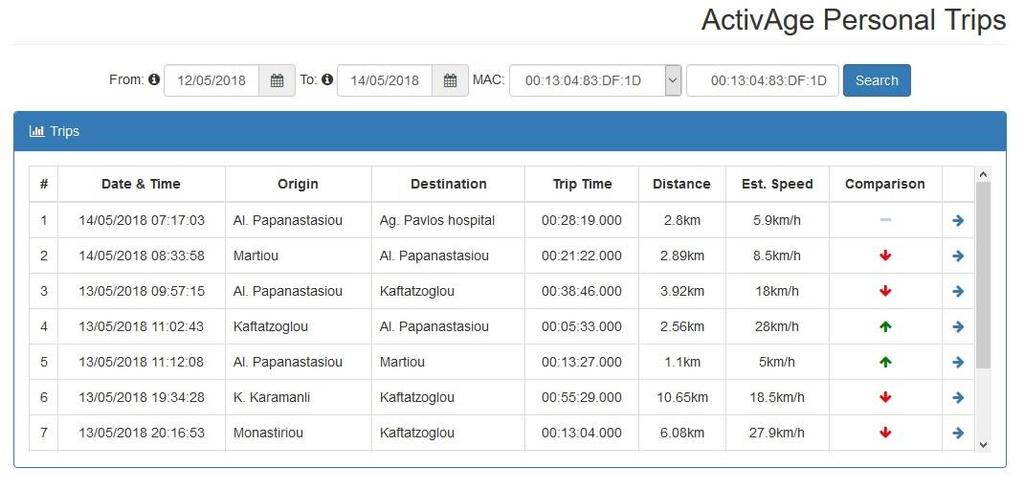Click trip time 00:55:29.000
The height and width of the screenshot is (490, 1024).
pyautogui.click(x=581, y=397)
